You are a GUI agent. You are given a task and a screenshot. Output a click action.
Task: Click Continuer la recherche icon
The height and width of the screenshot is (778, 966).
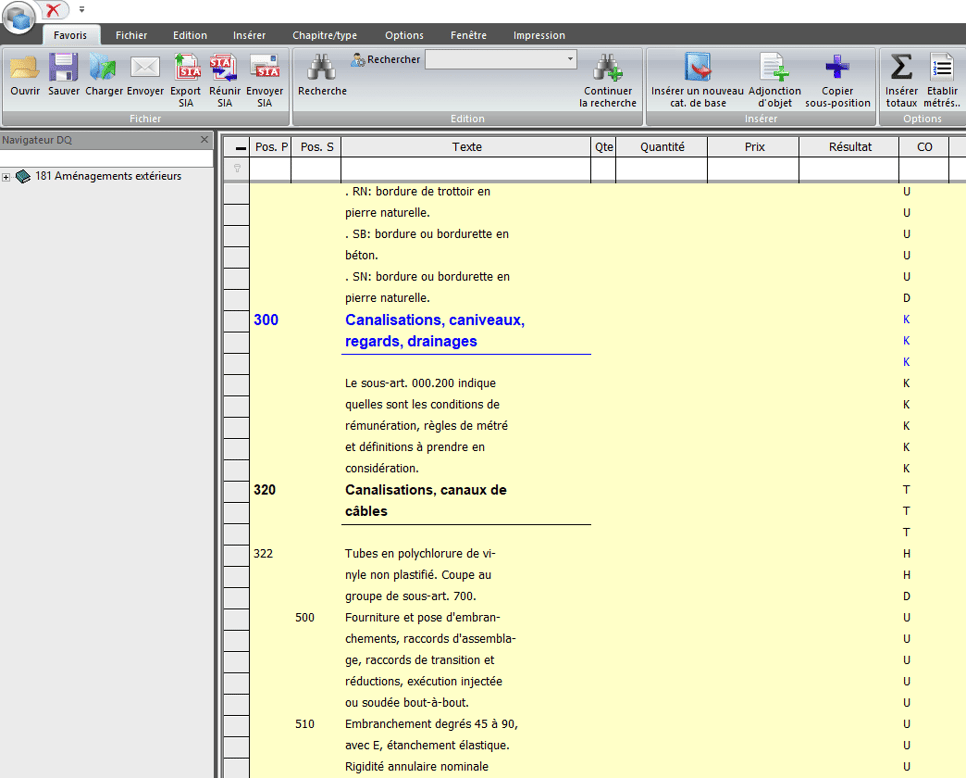coord(607,80)
